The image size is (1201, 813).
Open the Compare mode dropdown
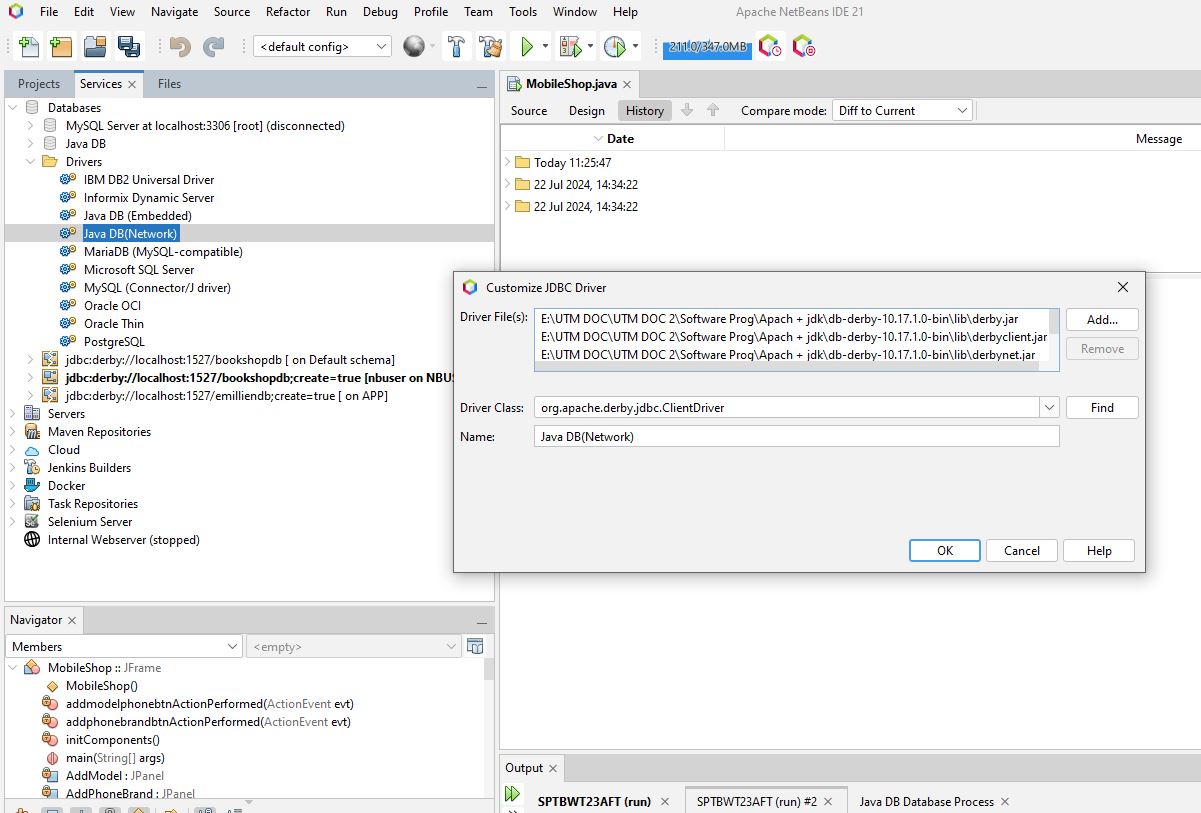(901, 111)
